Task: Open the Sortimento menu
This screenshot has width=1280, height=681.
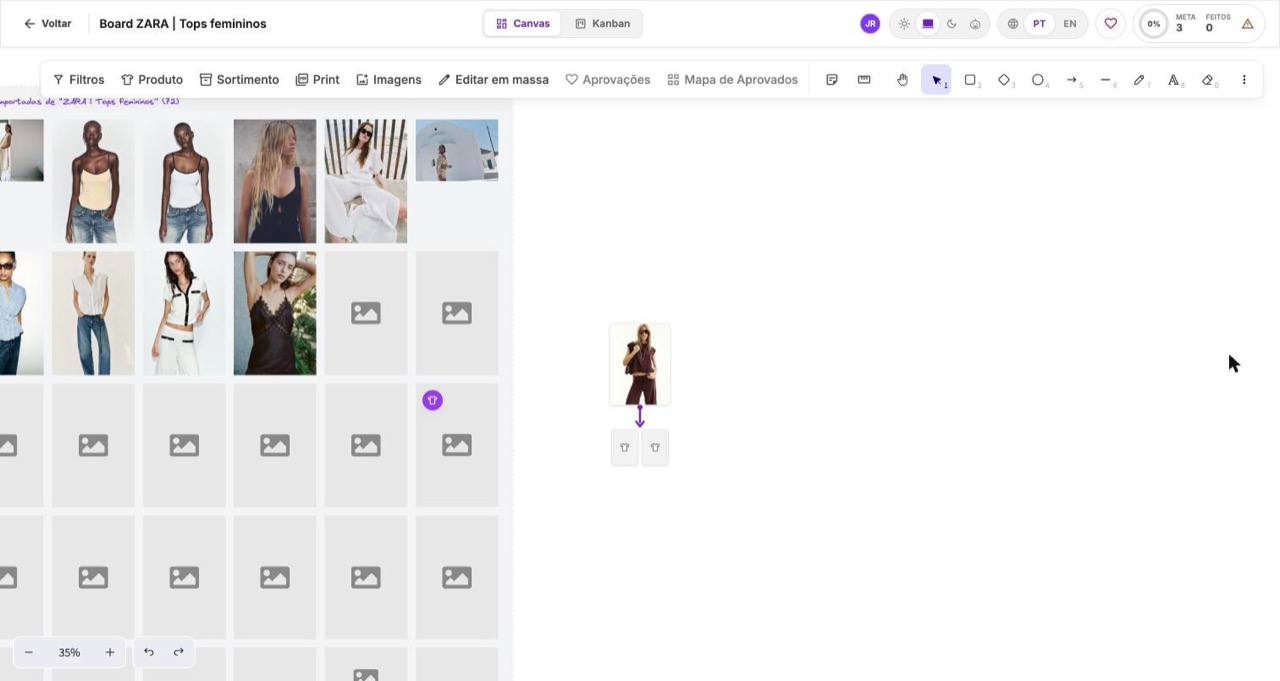Action: 239,80
